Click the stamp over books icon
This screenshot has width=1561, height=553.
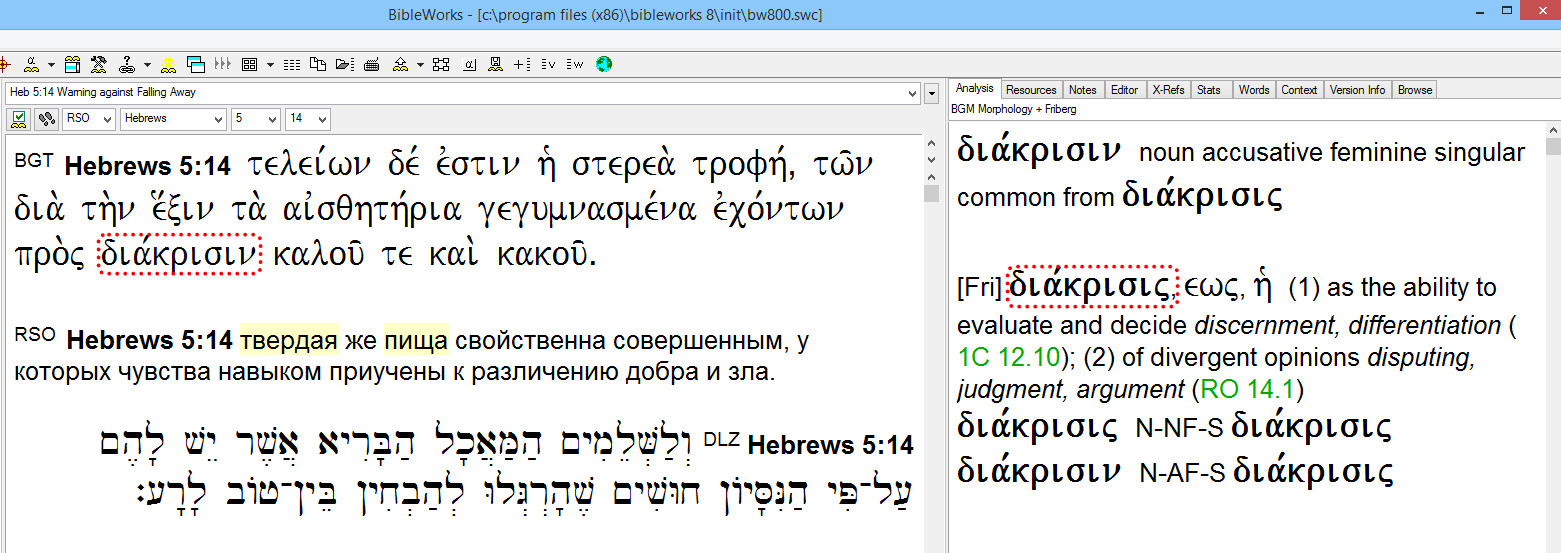[495, 65]
